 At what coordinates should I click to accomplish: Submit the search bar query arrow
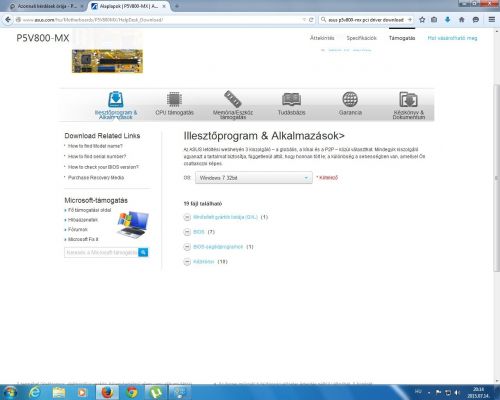410,20
